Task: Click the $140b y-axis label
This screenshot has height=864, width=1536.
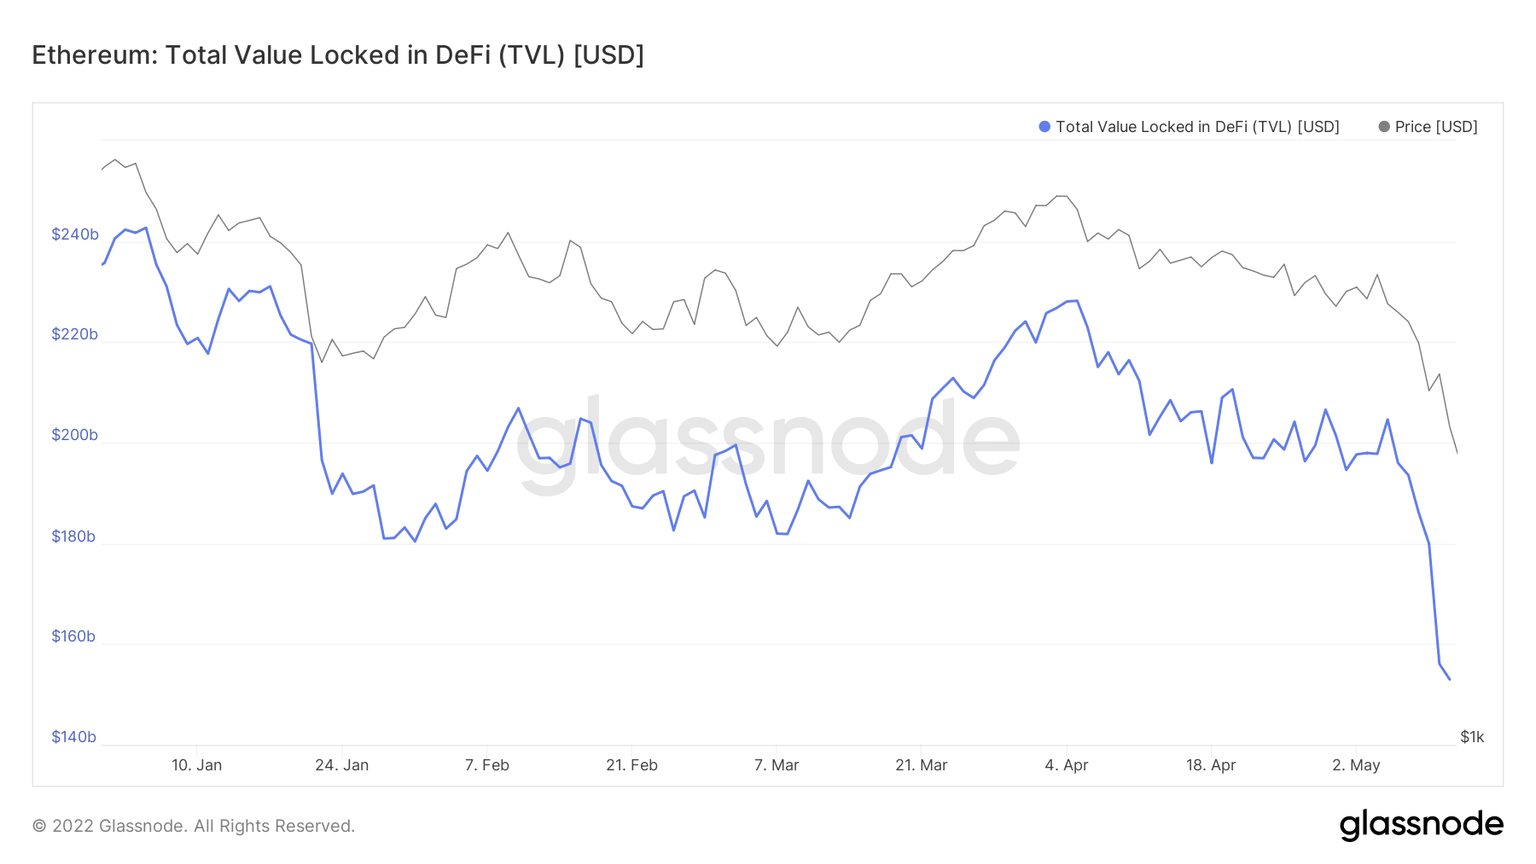Action: coord(75,737)
